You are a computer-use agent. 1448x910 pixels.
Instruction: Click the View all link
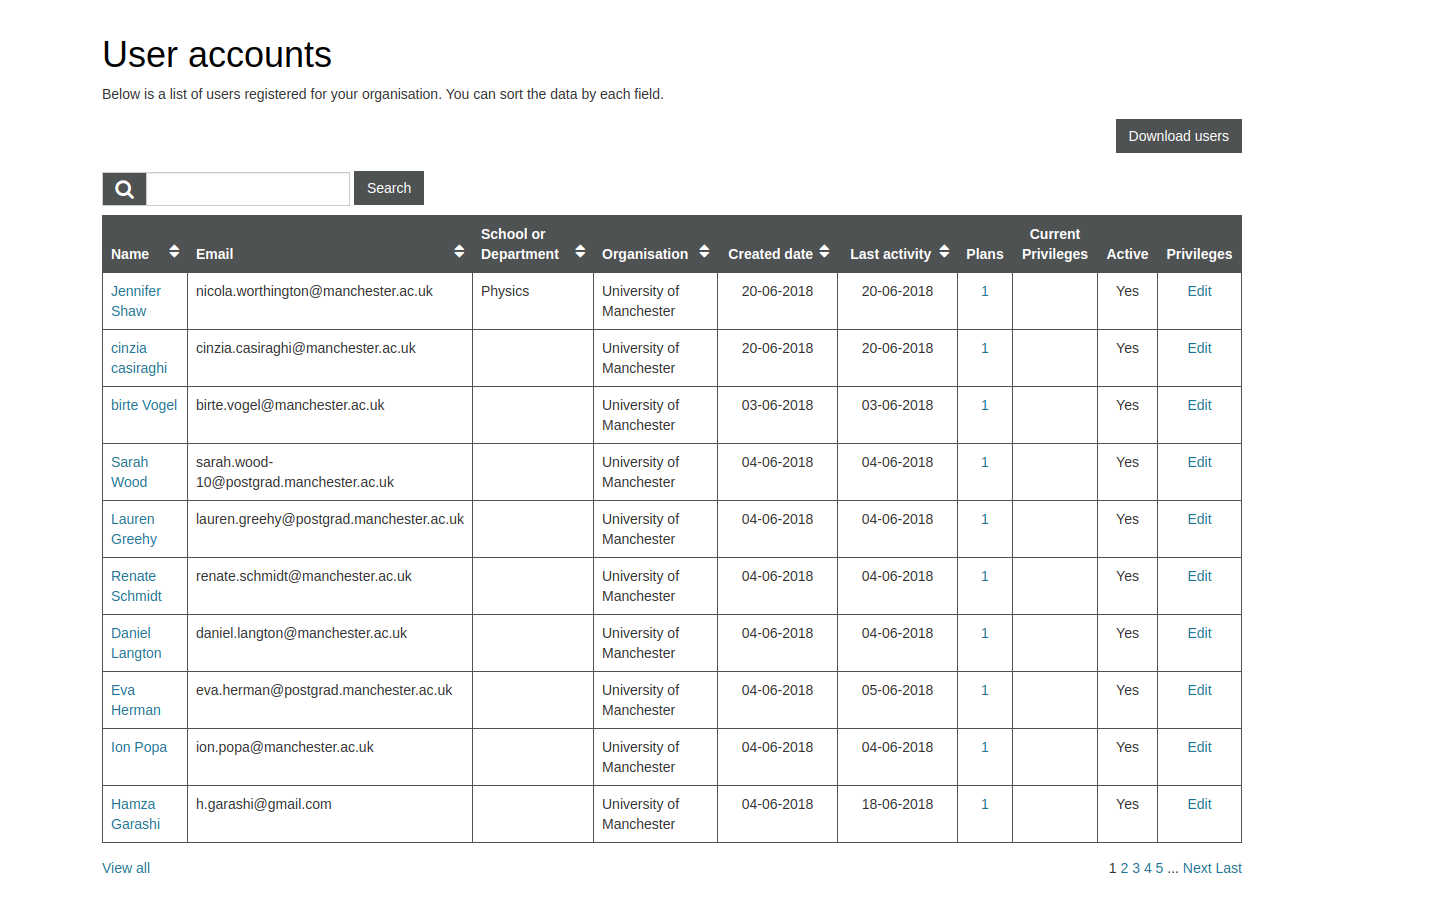(x=126, y=868)
